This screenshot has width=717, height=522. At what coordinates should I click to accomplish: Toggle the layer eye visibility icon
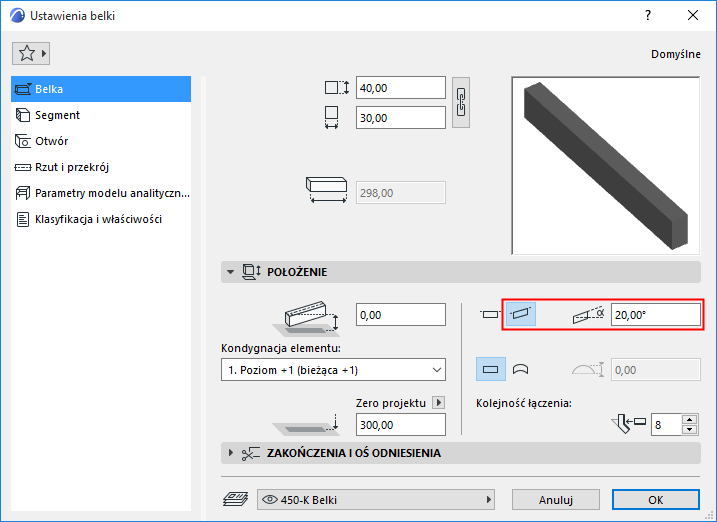(270, 500)
